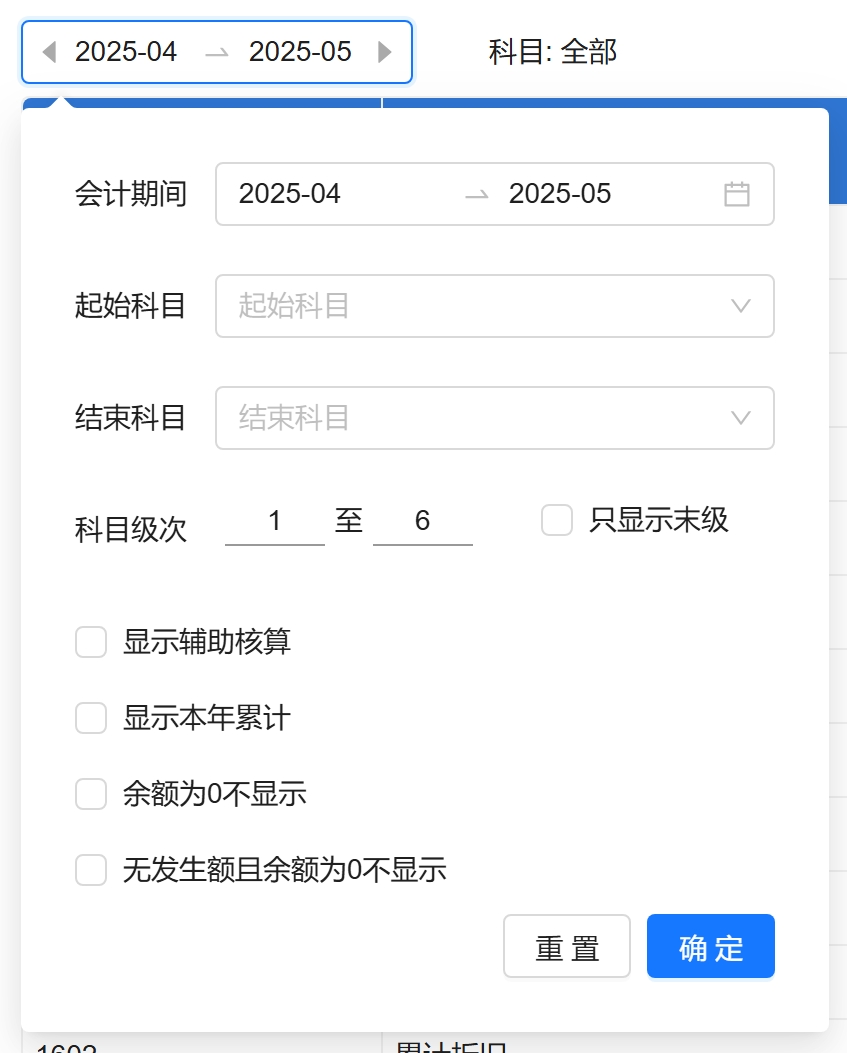Enable the 只显示末级 checkbox
This screenshot has height=1053, width=847.
point(557,521)
